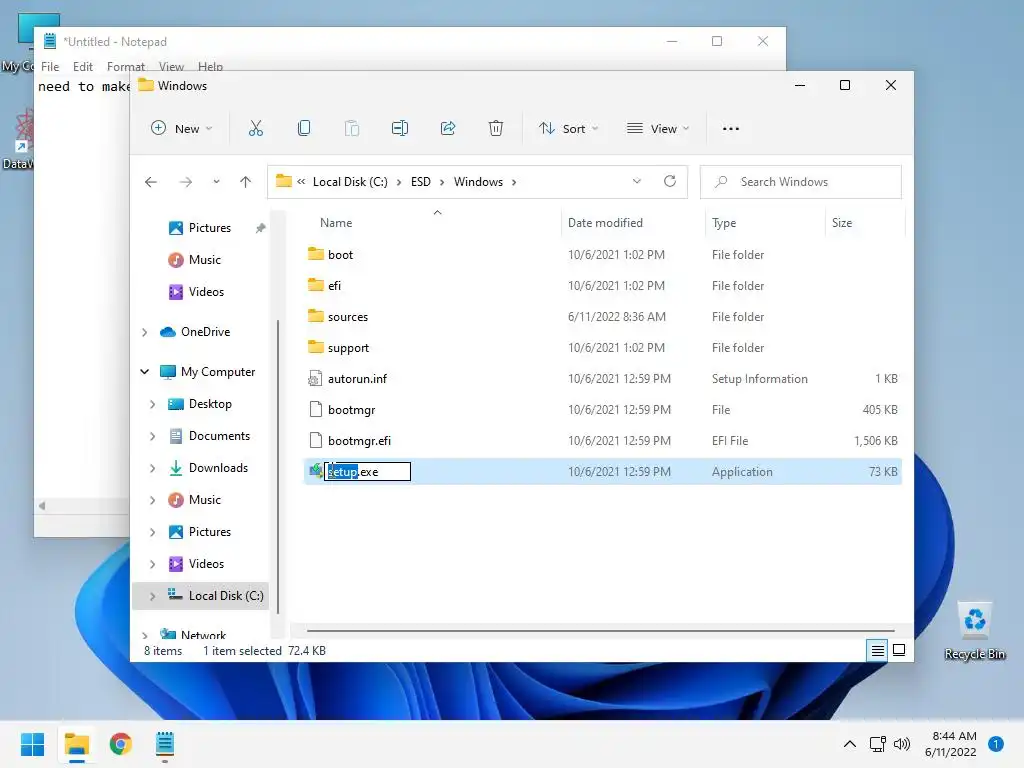The height and width of the screenshot is (768, 1024).
Task: Click the Delete trash icon in toolbar
Action: (x=496, y=129)
